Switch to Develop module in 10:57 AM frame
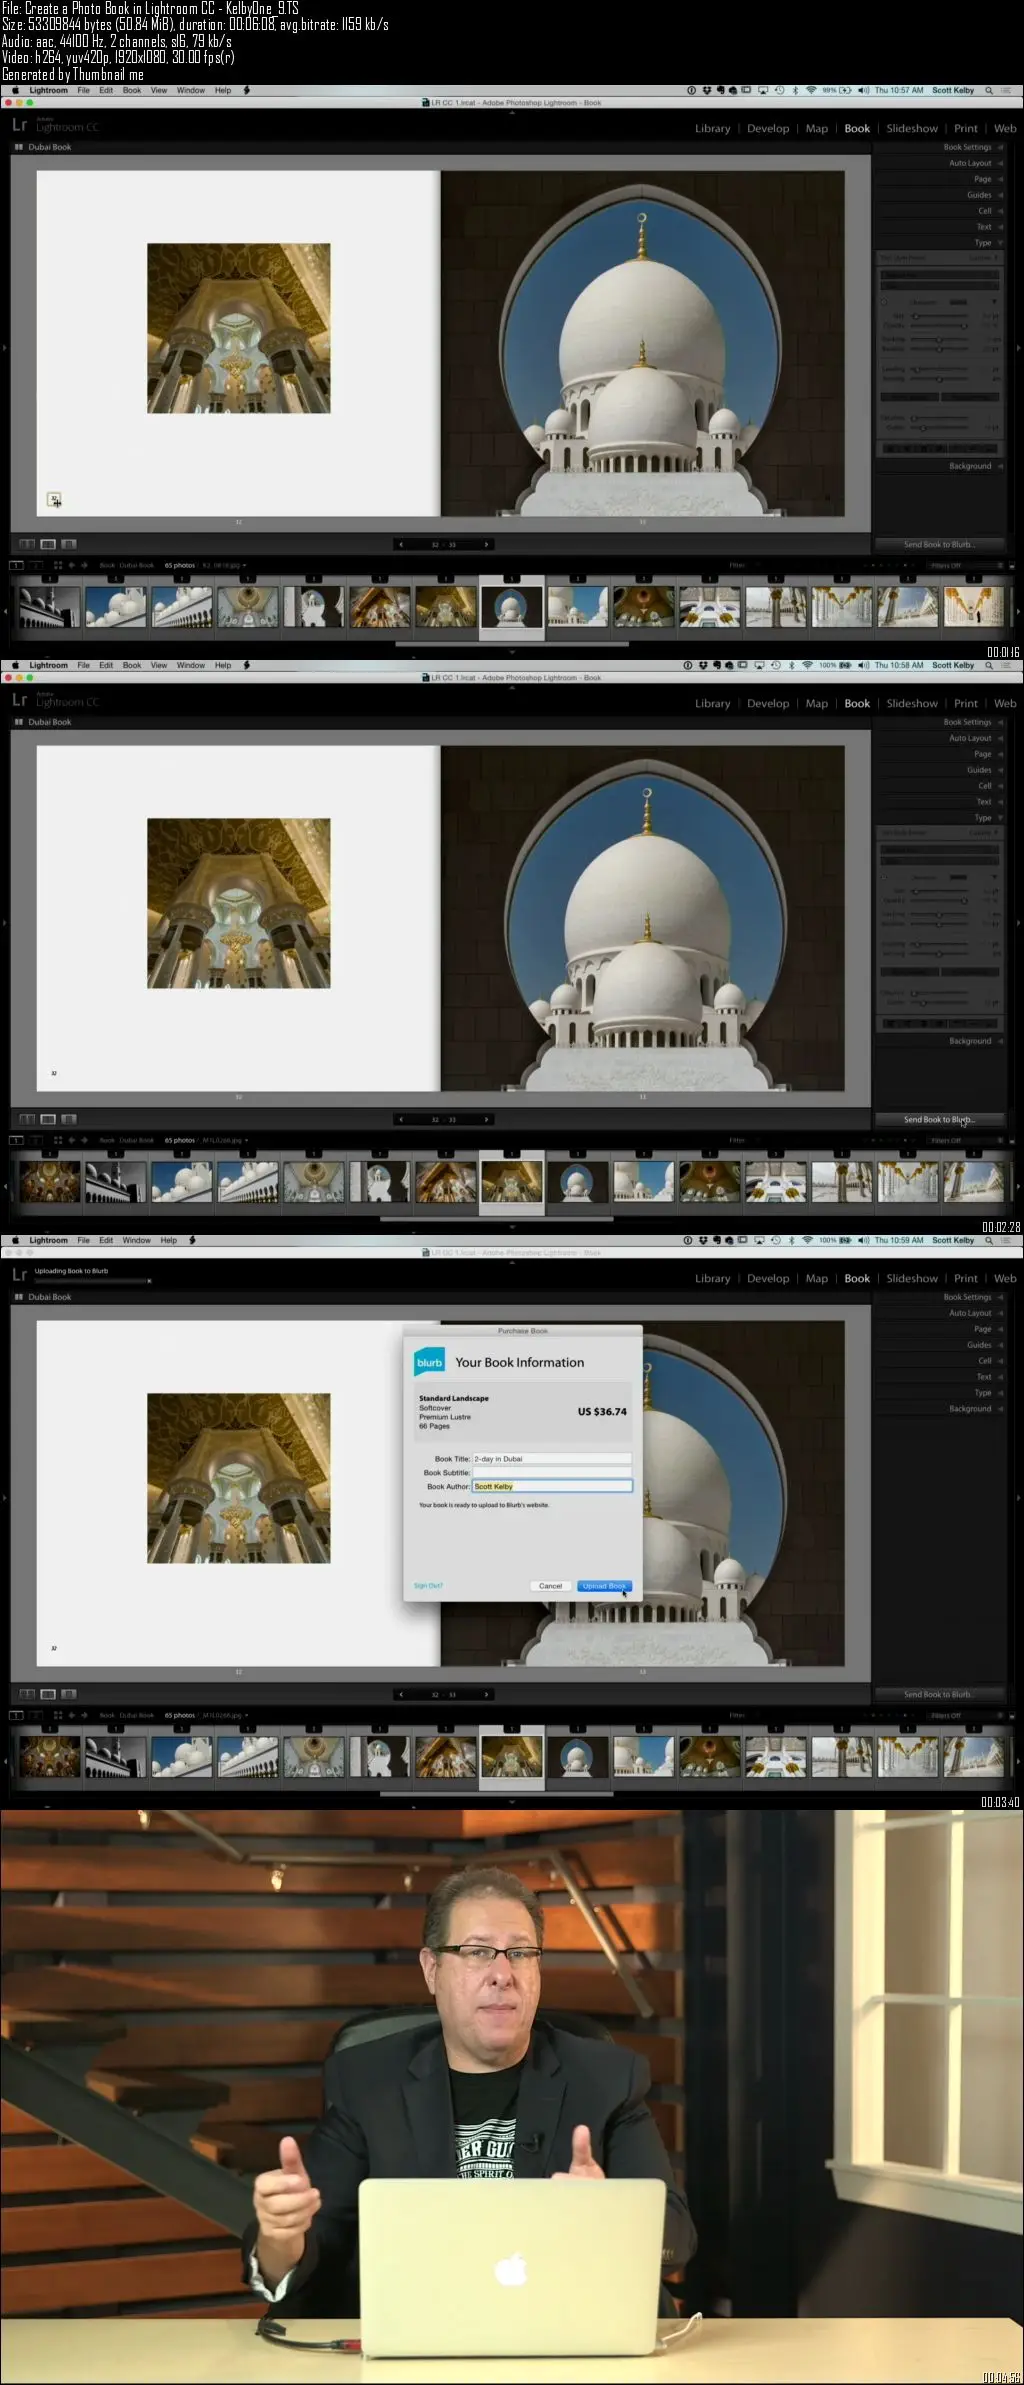Viewport: 1024px width, 2385px height. 768,128
